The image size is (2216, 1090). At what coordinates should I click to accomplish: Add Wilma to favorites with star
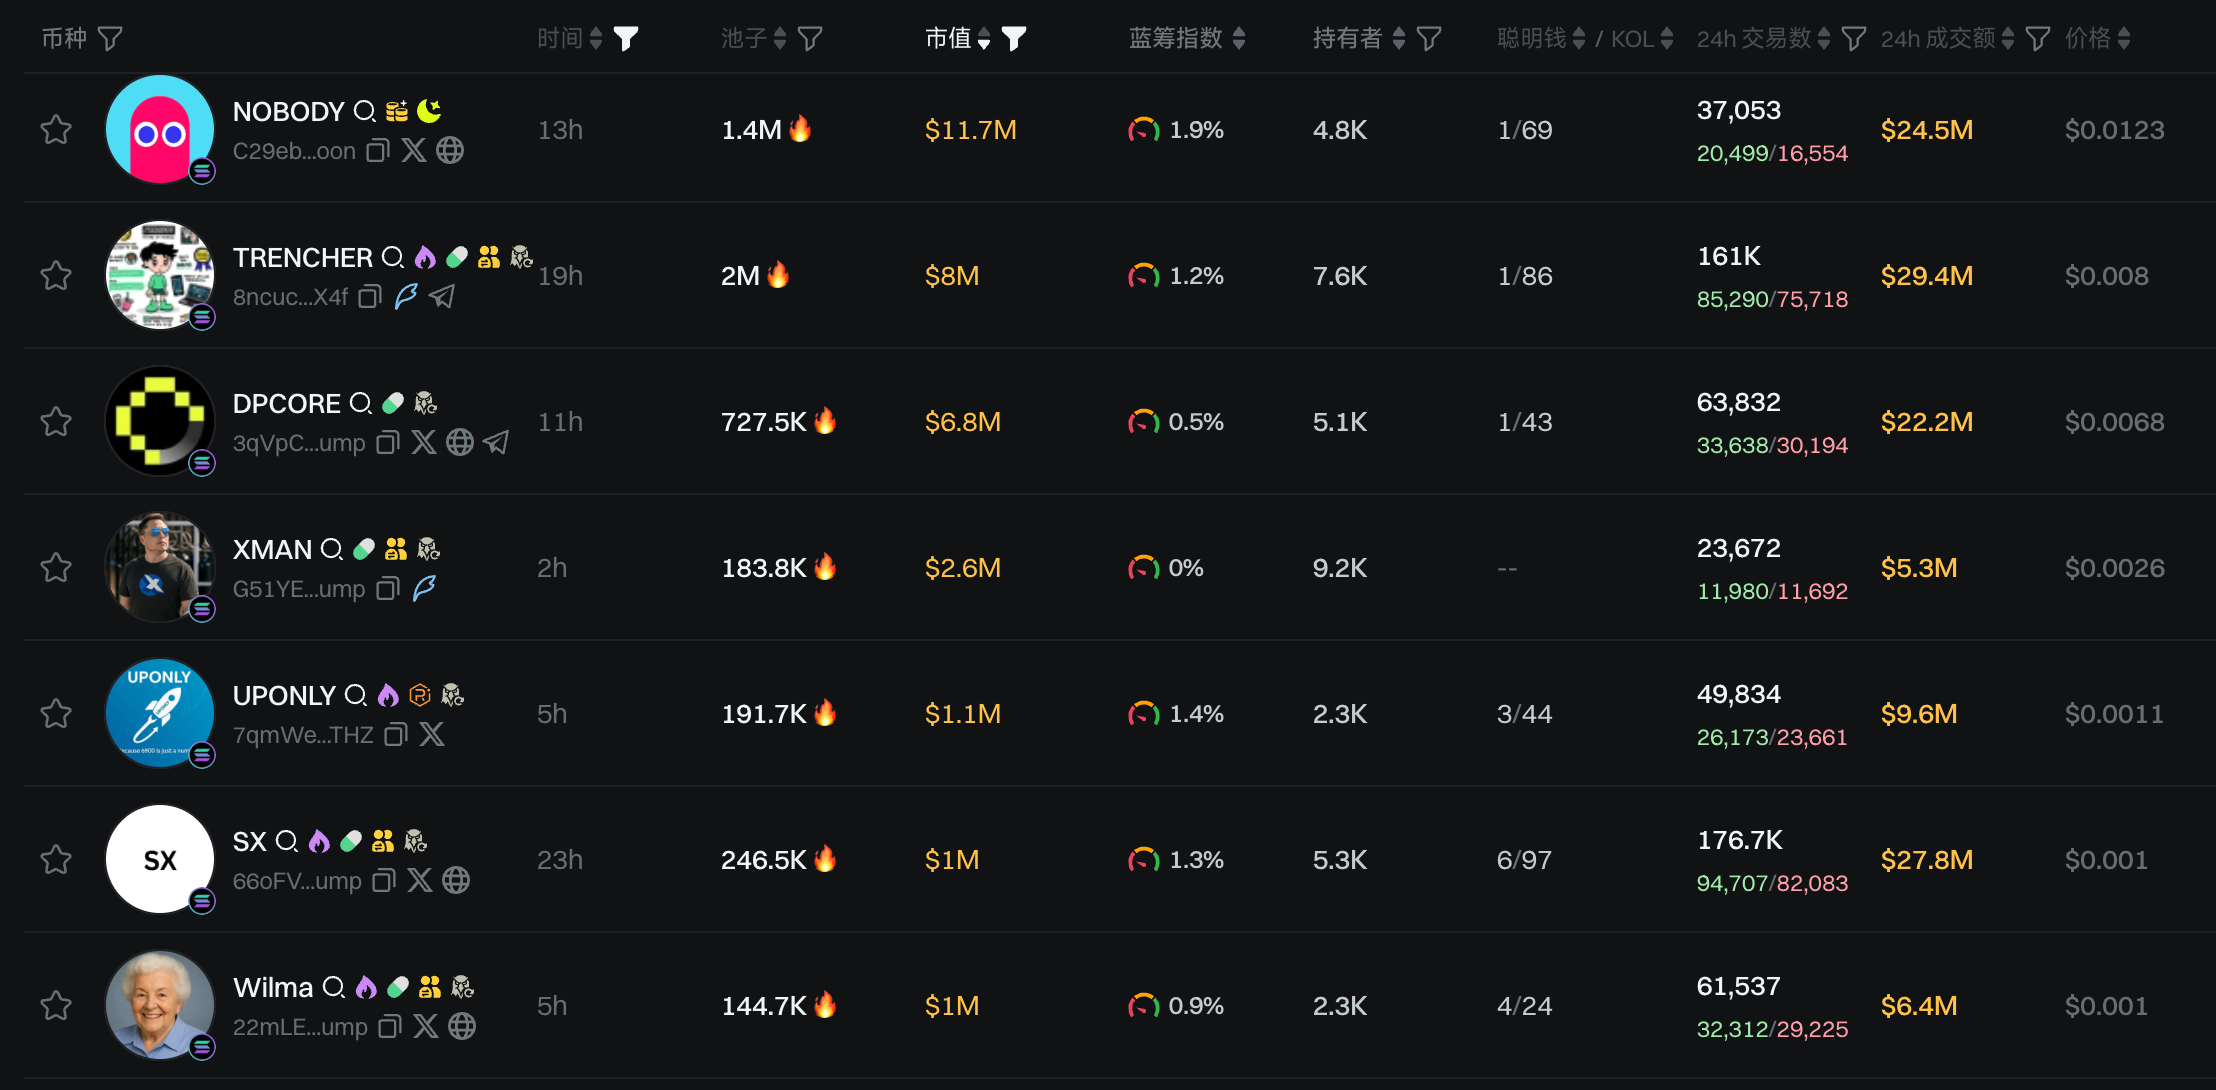point(56,1006)
